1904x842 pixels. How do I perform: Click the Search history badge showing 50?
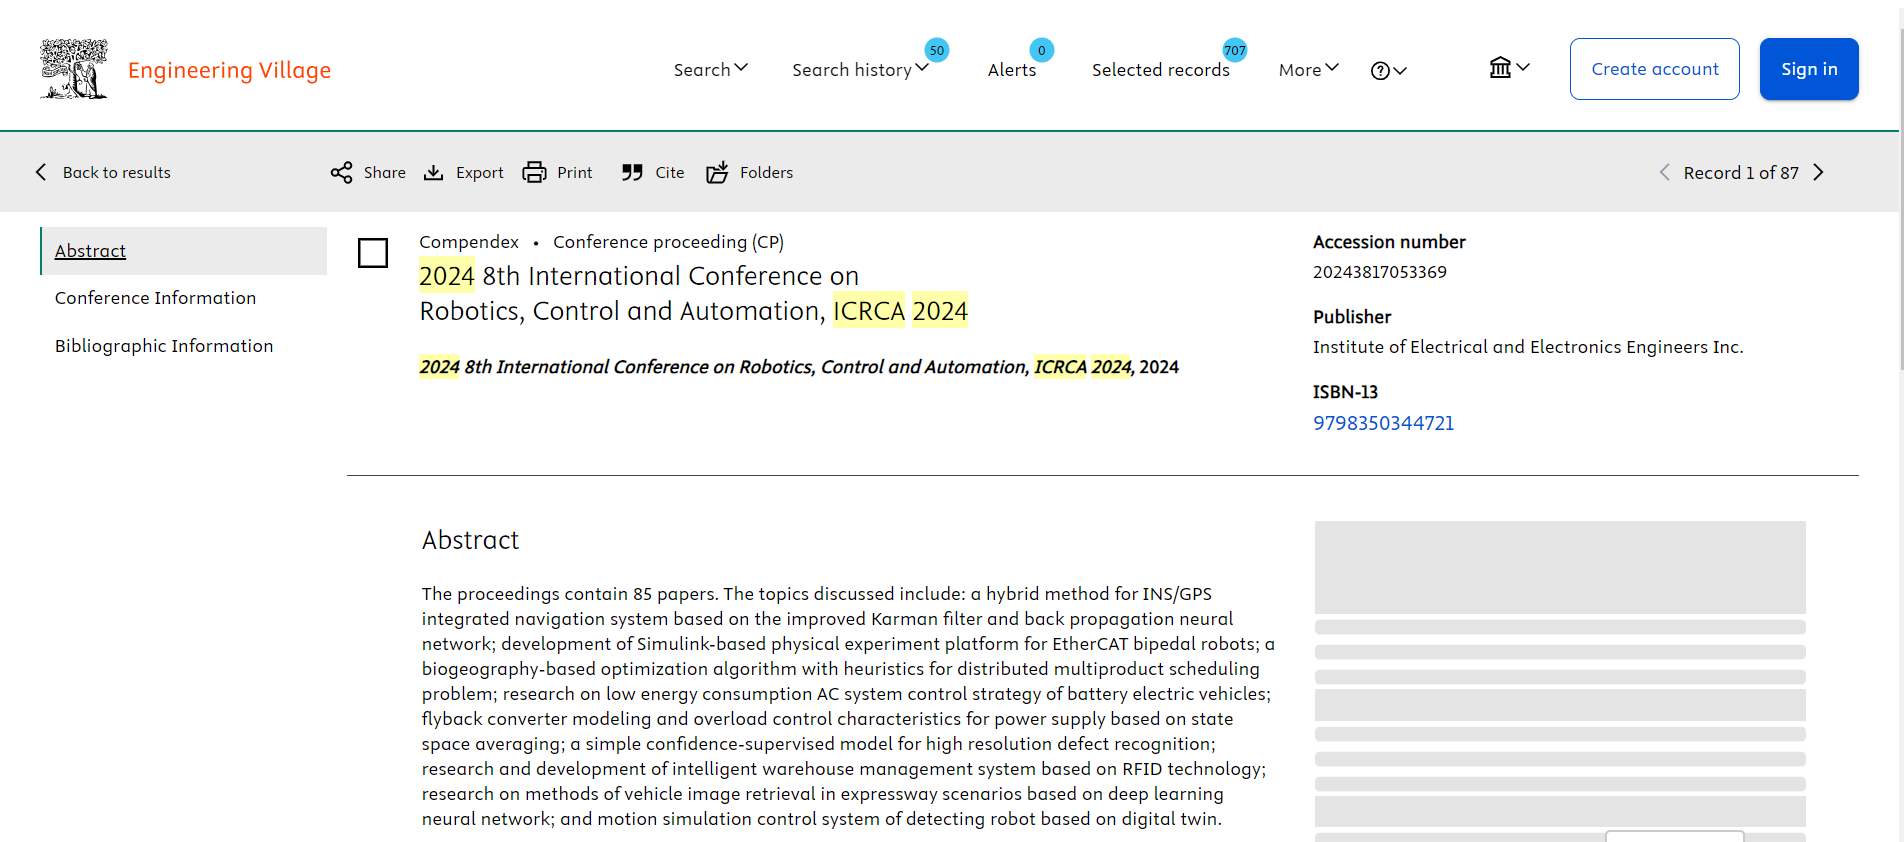936,50
